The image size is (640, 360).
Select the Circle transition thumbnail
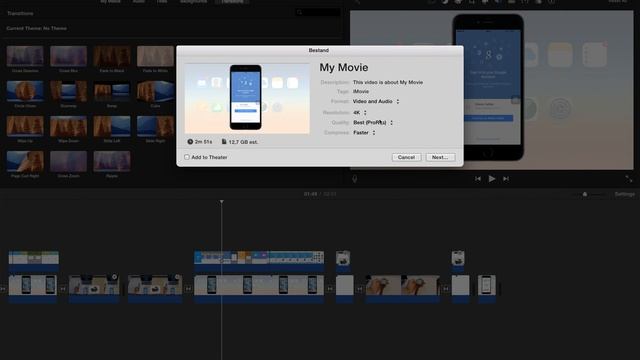pyautogui.click(x=25, y=91)
